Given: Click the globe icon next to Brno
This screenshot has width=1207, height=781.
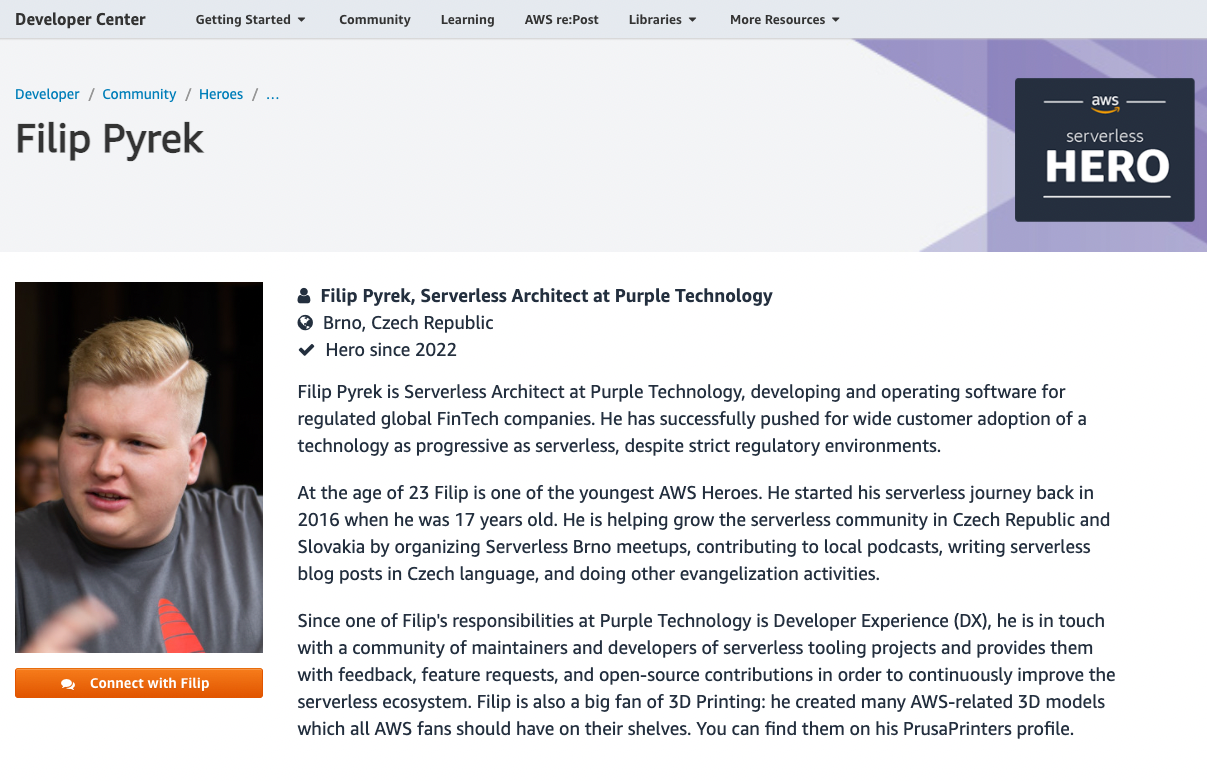Looking at the screenshot, I should (x=305, y=323).
